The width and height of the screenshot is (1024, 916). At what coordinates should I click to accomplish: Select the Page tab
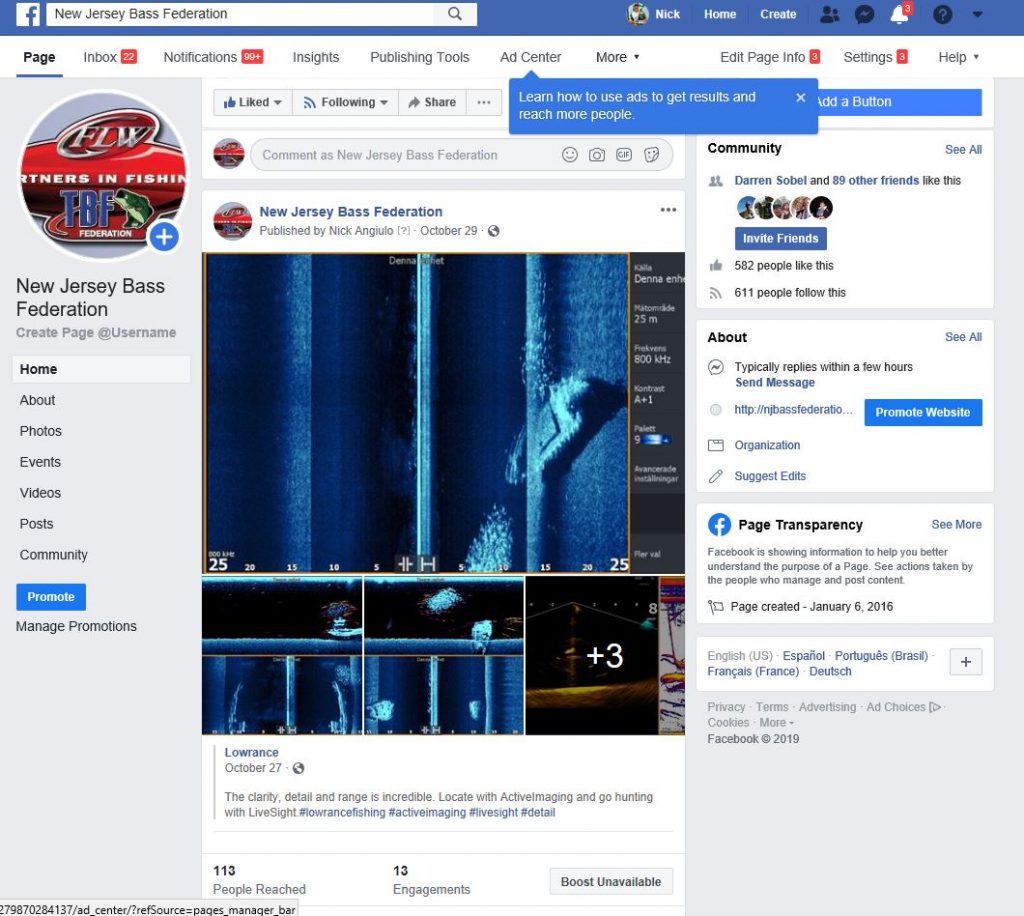(39, 57)
